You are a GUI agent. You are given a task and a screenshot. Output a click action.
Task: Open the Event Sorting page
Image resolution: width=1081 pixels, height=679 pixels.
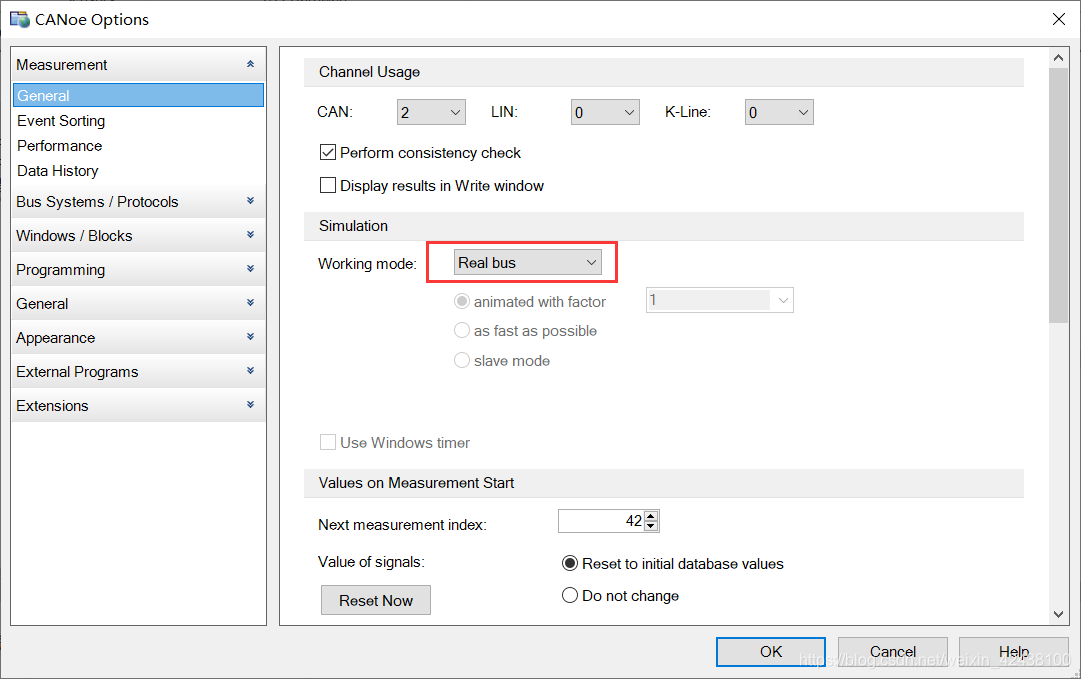pos(61,121)
